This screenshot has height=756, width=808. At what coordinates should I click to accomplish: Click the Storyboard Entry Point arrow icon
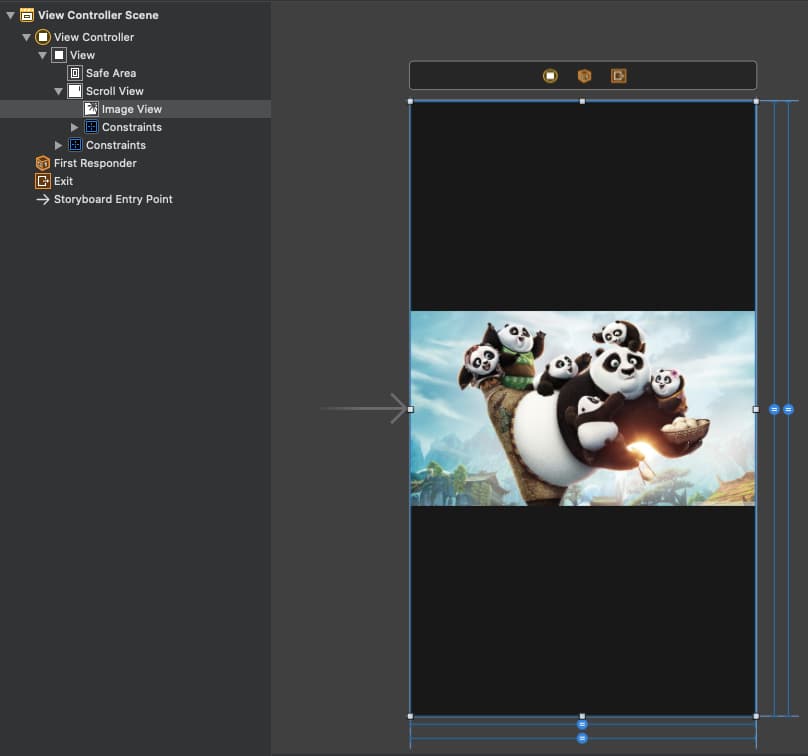[43, 199]
